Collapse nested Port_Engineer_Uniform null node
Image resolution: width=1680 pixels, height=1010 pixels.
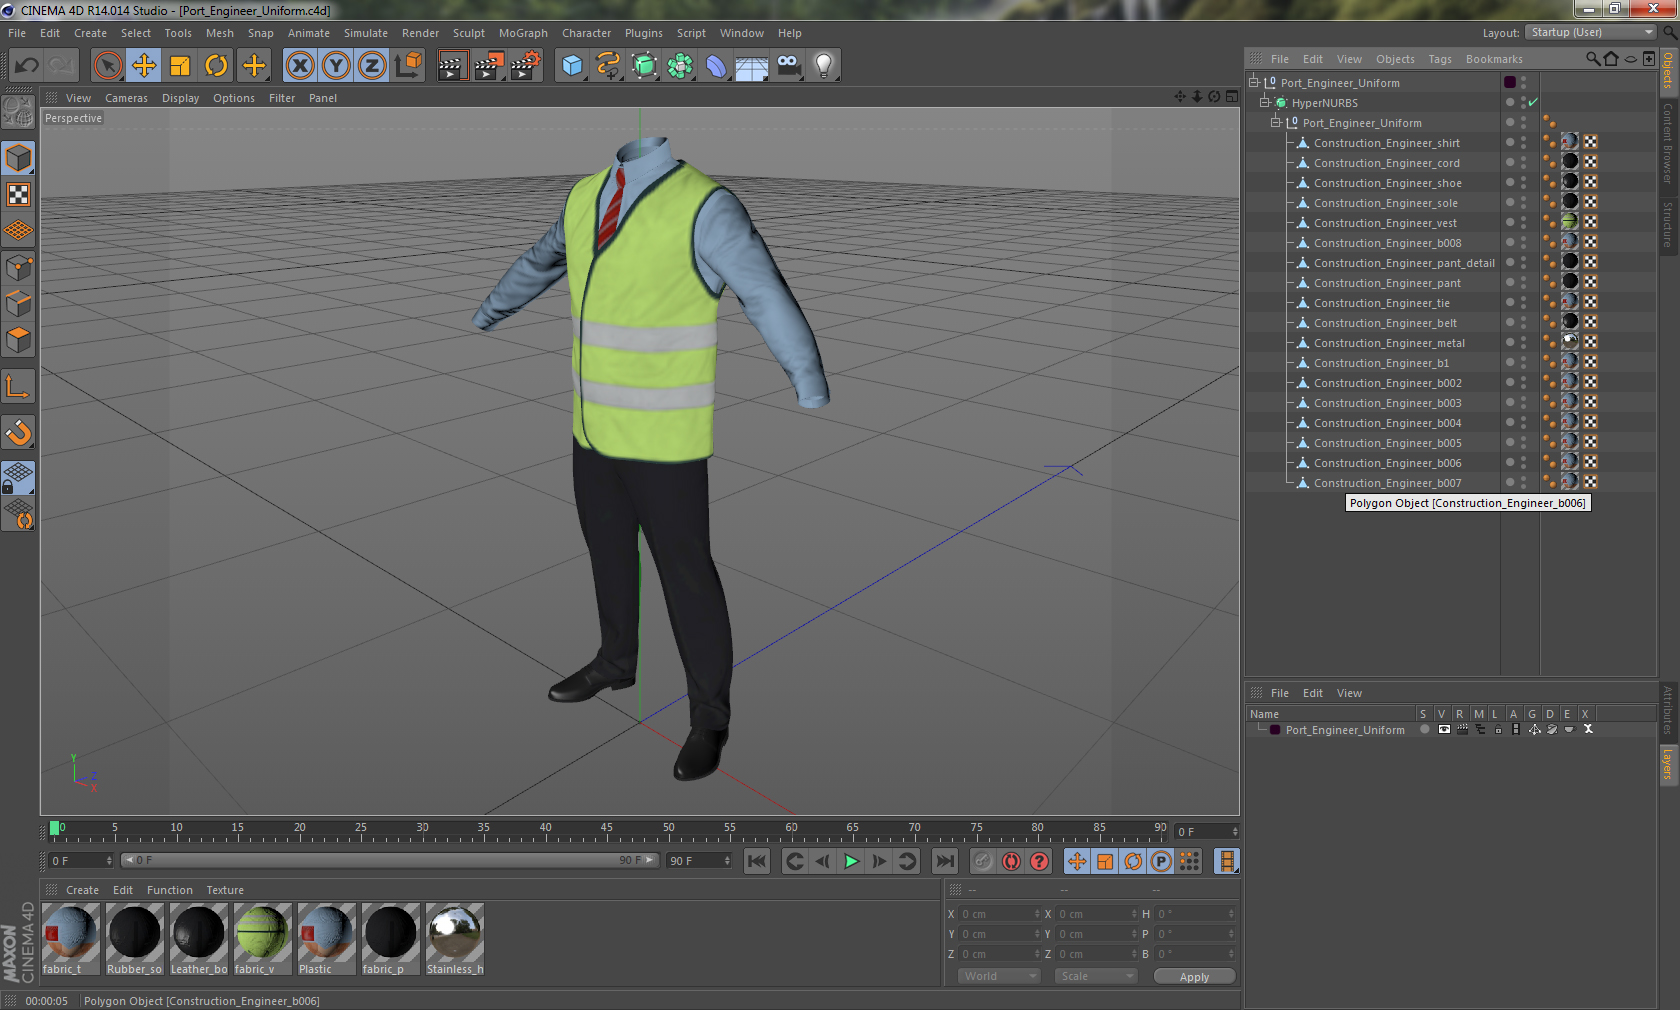tap(1275, 122)
